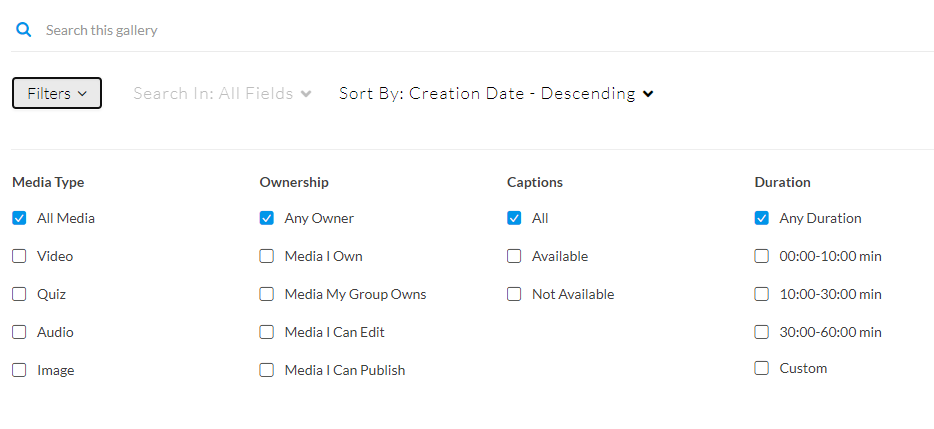Check the Quiz media type box
The width and height of the screenshot is (934, 429).
pyautogui.click(x=19, y=294)
